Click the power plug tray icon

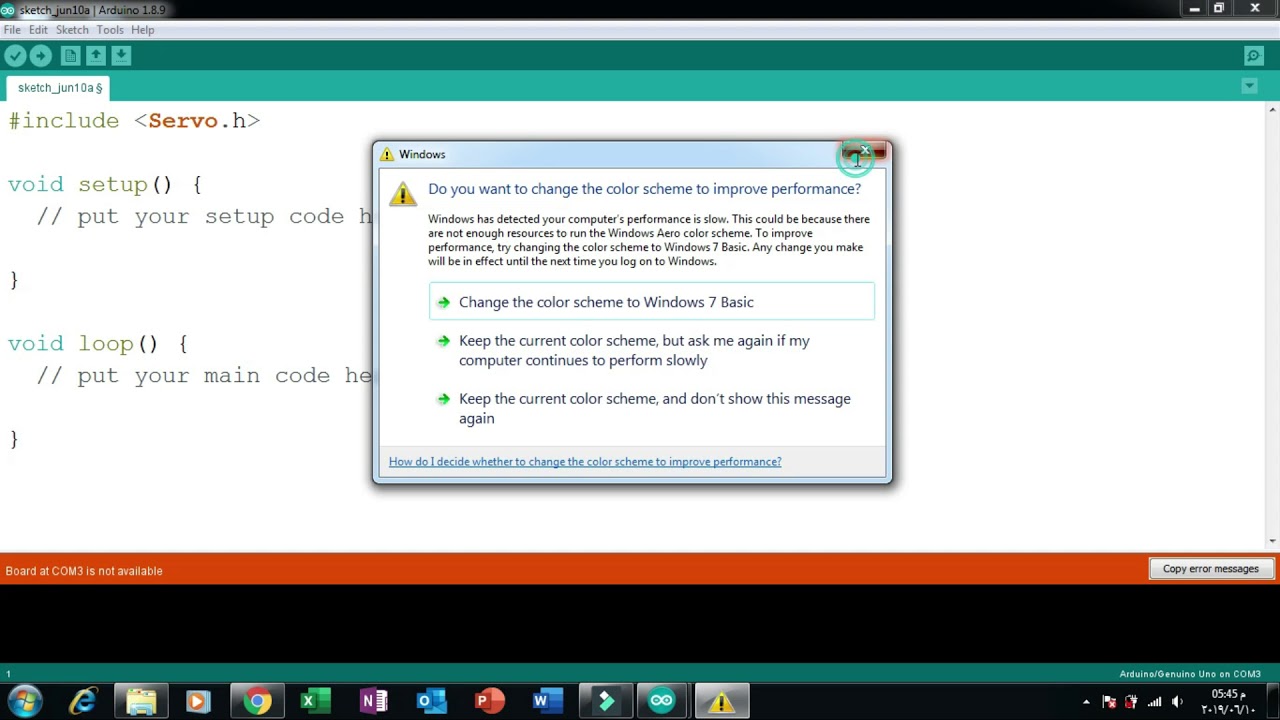[1132, 702]
